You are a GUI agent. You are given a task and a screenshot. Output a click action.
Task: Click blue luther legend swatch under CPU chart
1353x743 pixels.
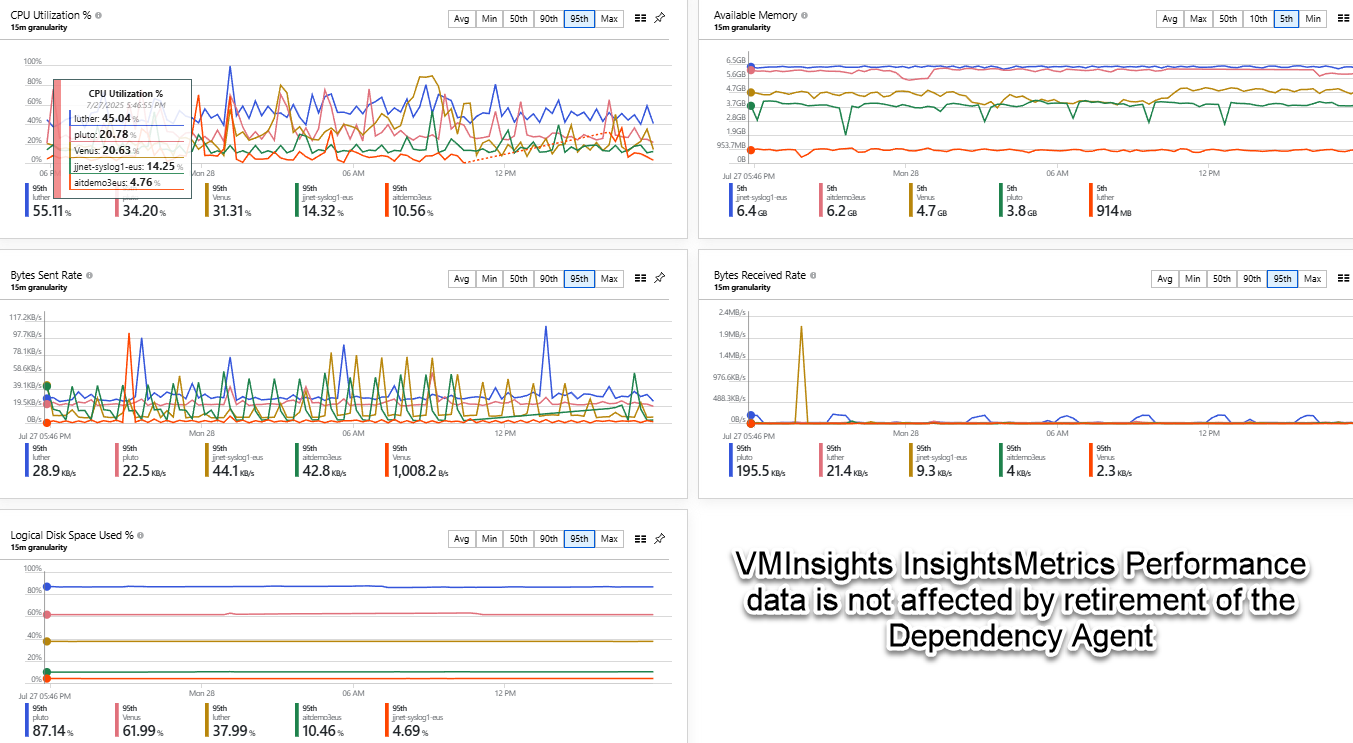coord(27,200)
